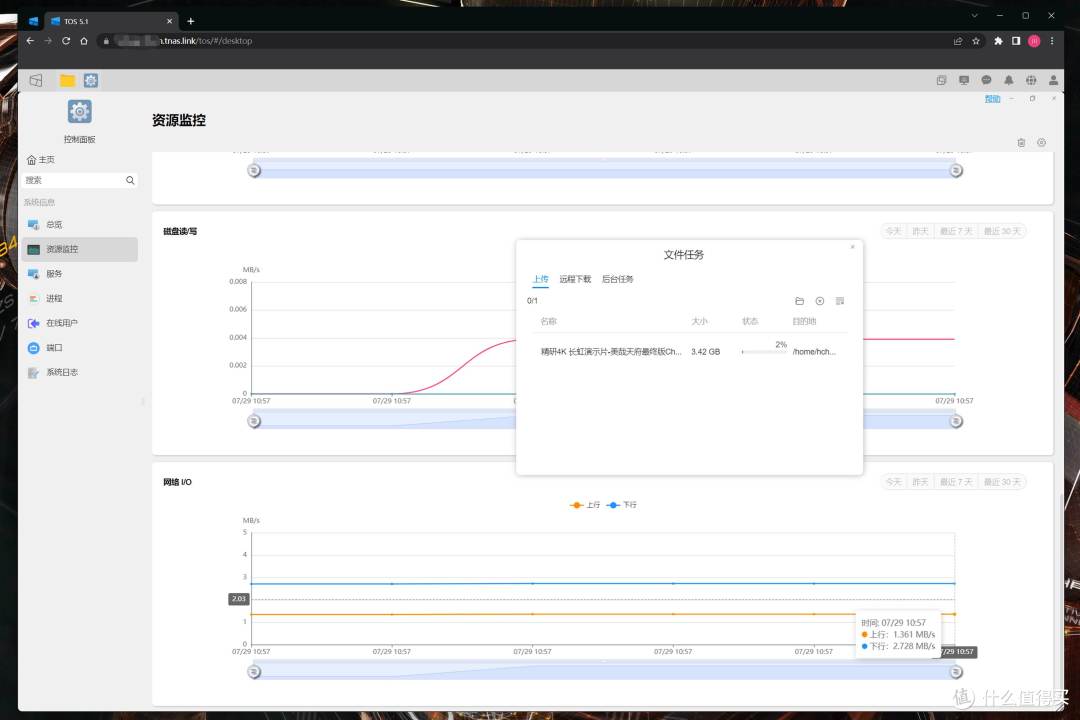Click right zoom handle of 磁盘读/写 slider
The image size is (1080, 720).
pyautogui.click(x=956, y=421)
